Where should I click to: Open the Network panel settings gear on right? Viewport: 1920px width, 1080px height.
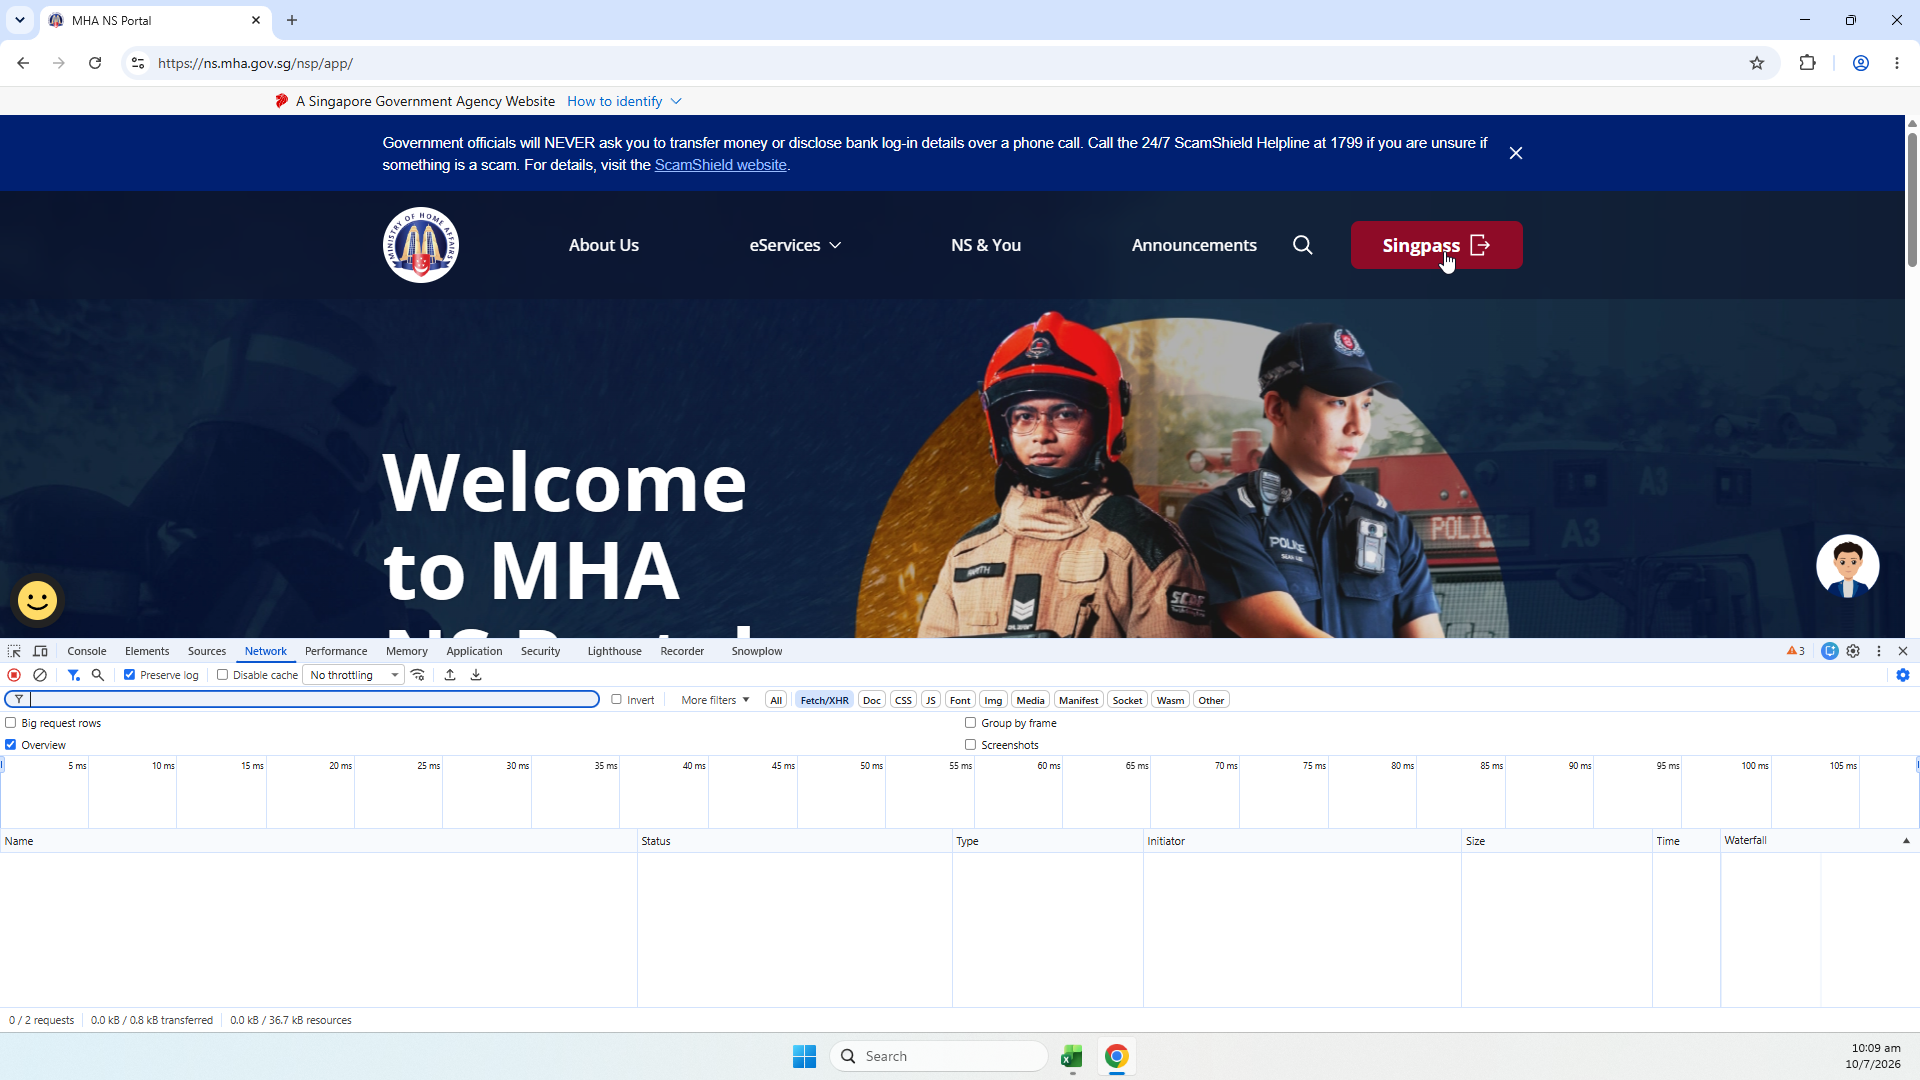(1903, 675)
